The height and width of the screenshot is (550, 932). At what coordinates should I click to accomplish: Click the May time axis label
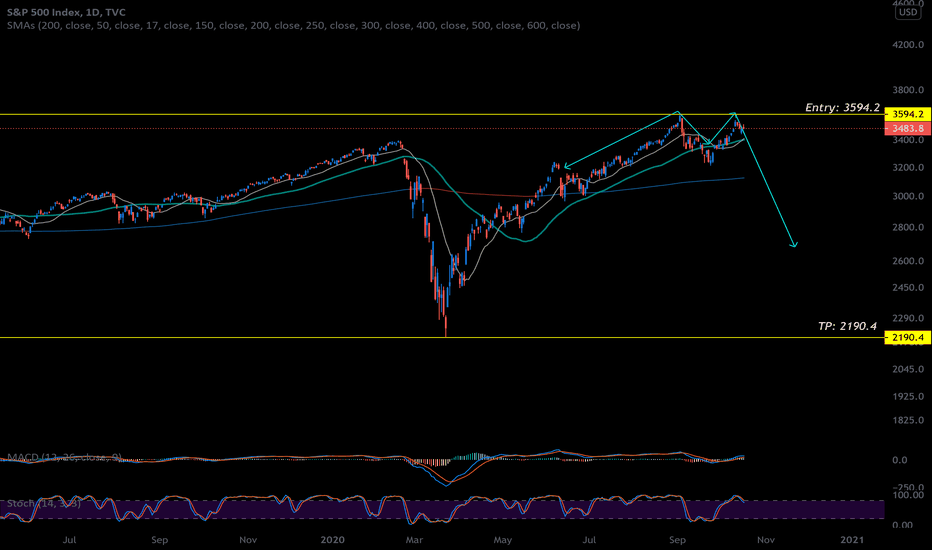pos(502,540)
